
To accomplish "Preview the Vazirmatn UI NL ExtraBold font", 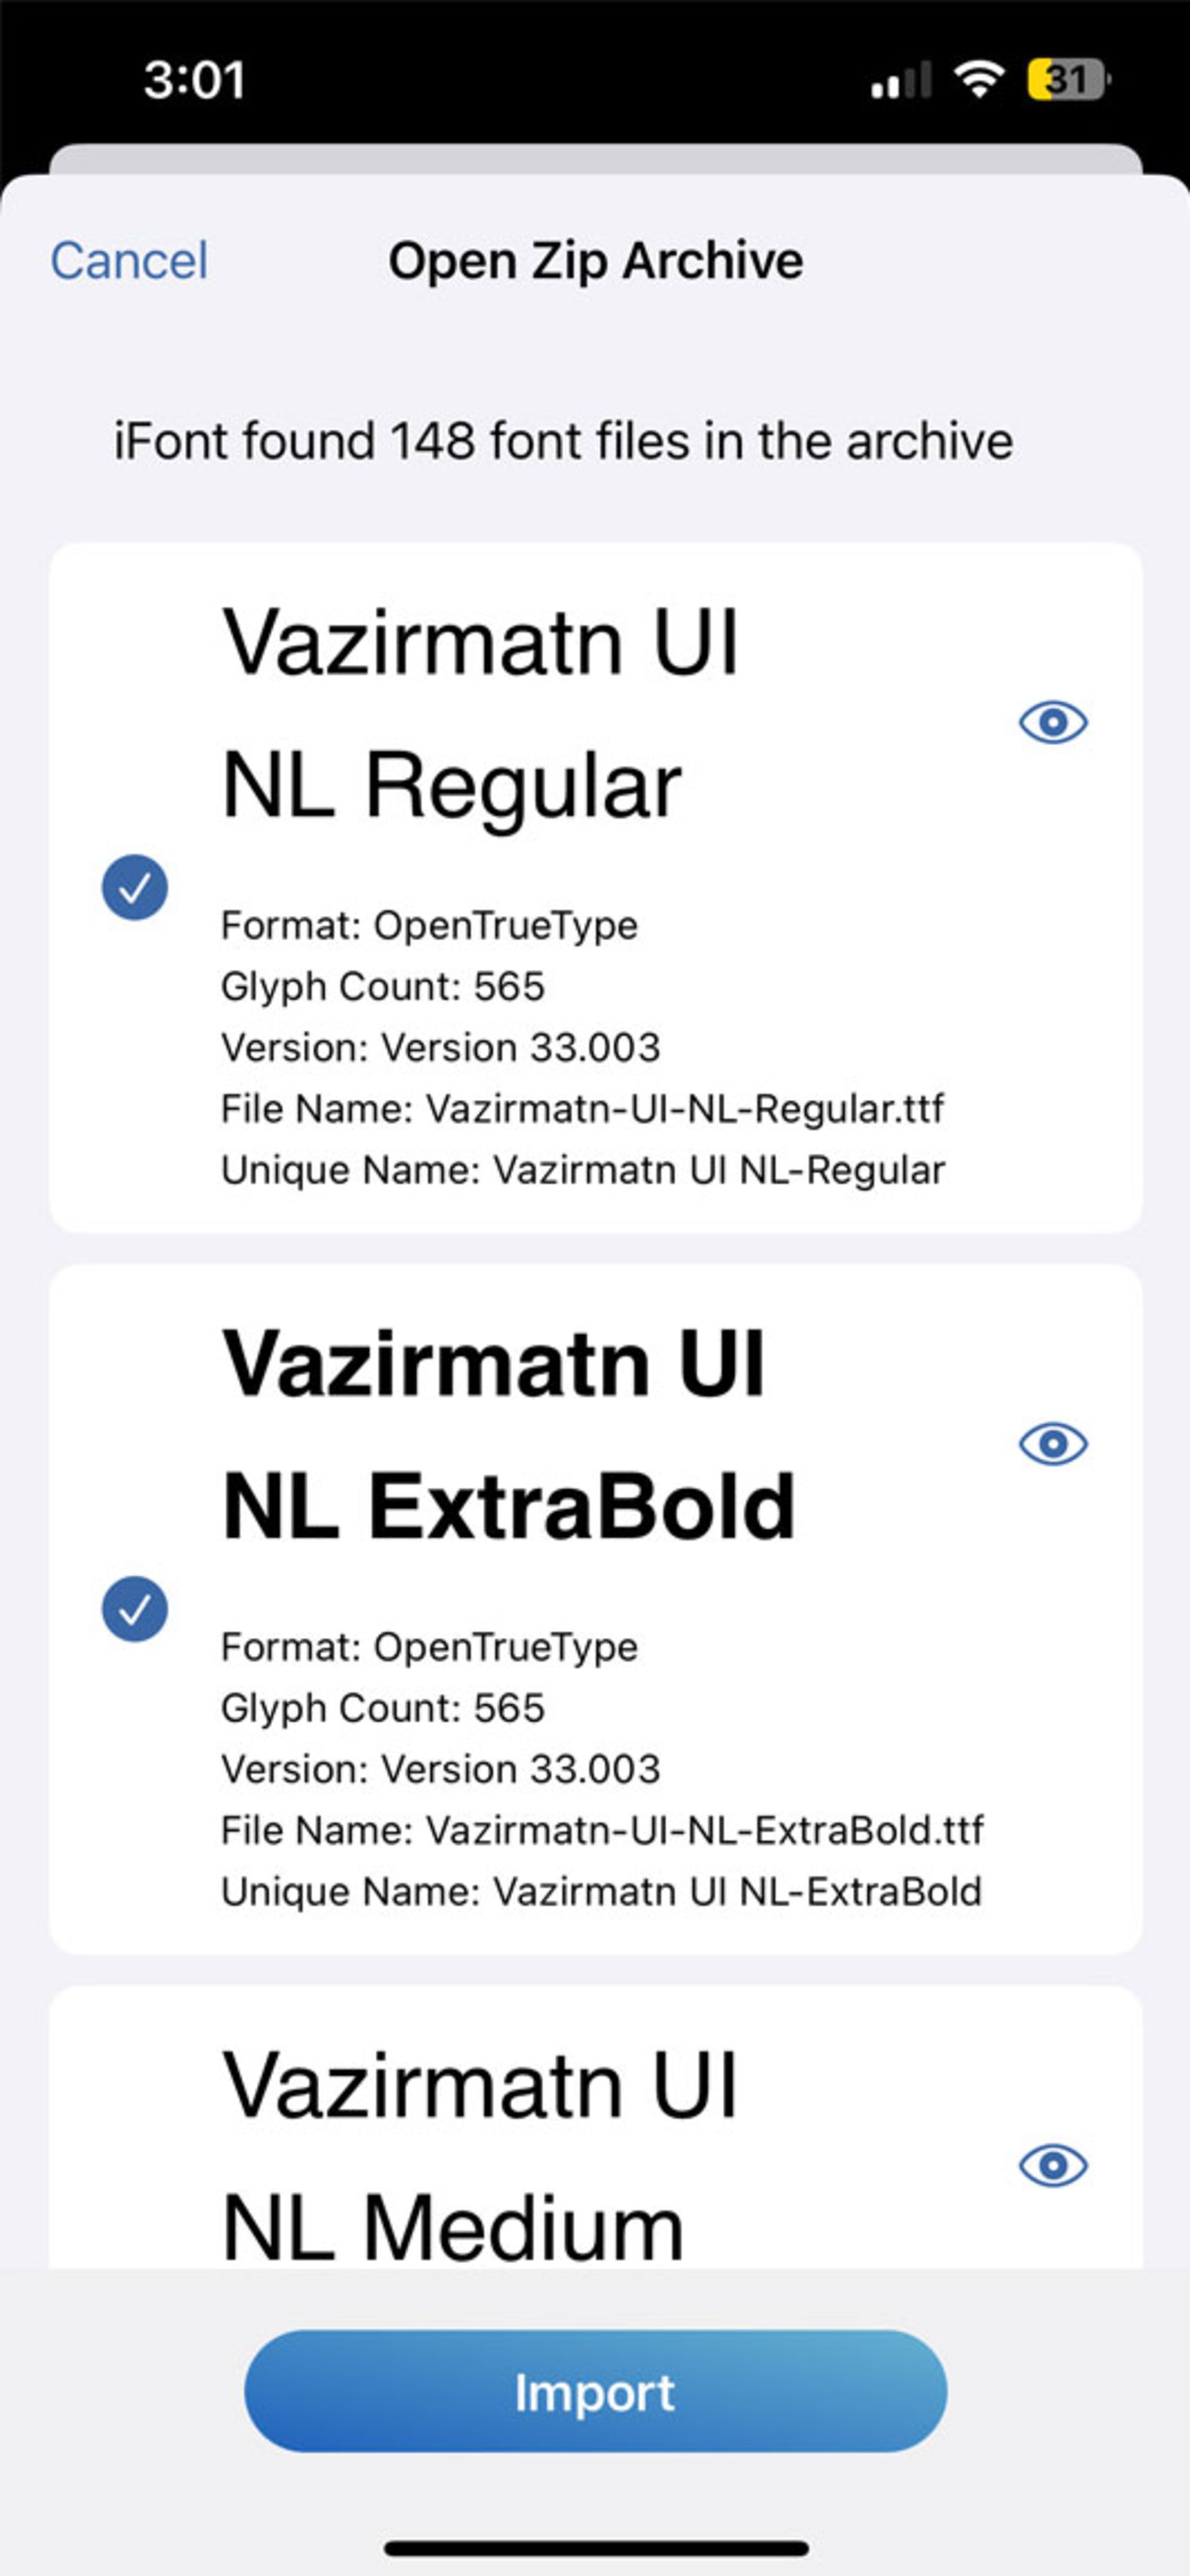I will point(1053,1443).
